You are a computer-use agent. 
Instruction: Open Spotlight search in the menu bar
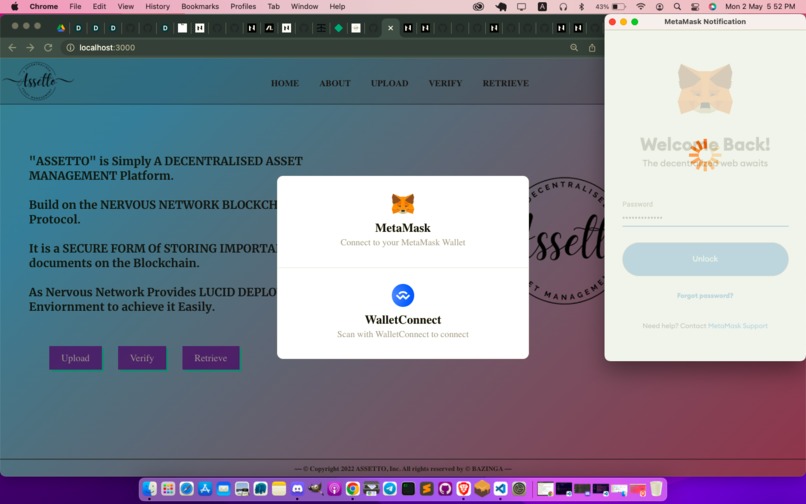click(677, 6)
